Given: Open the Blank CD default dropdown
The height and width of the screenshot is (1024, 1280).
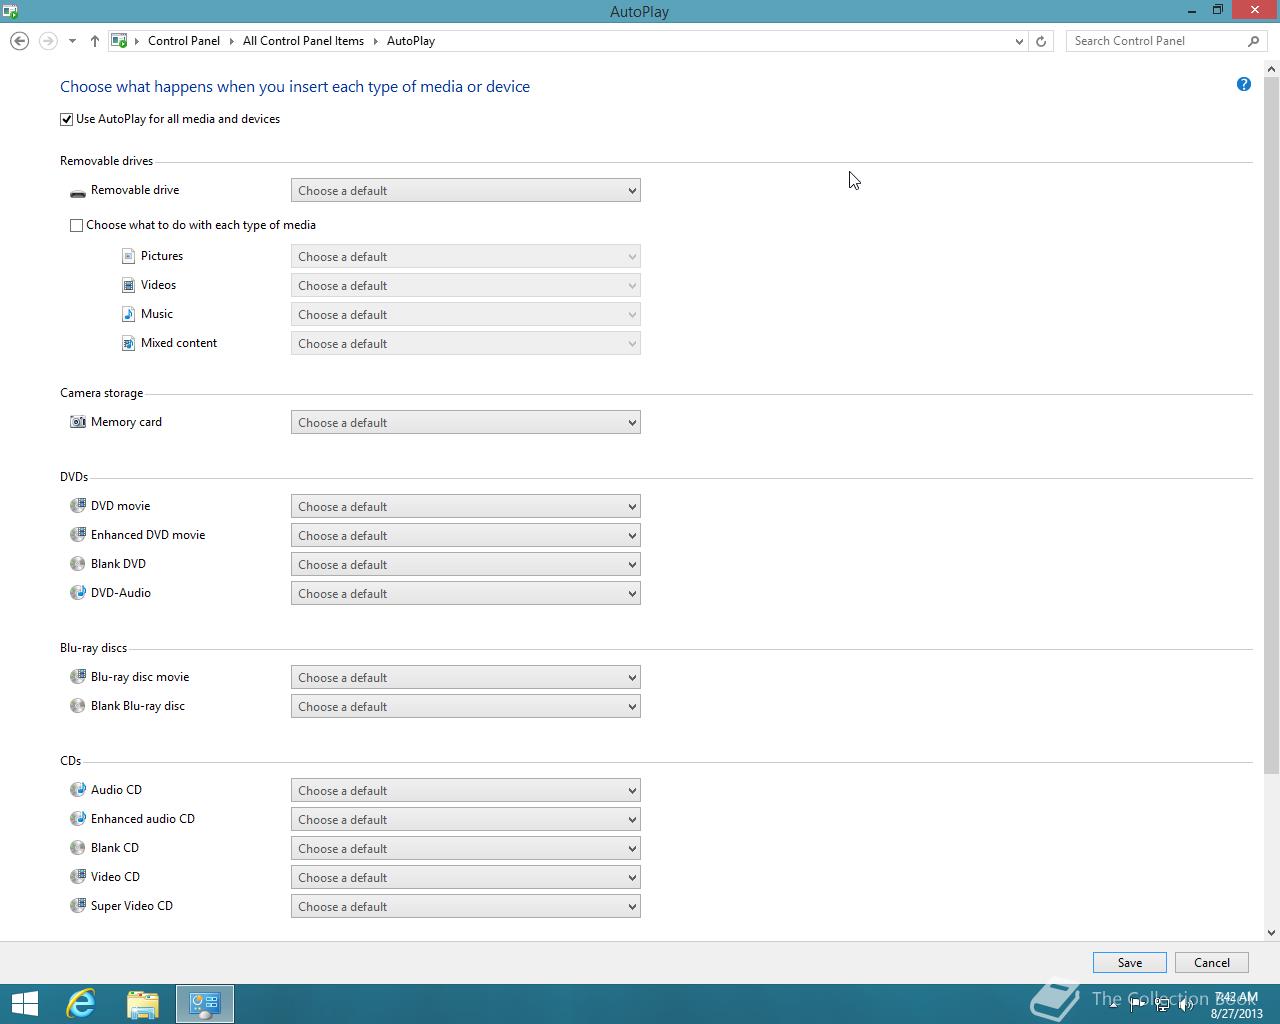Looking at the screenshot, I should [466, 848].
